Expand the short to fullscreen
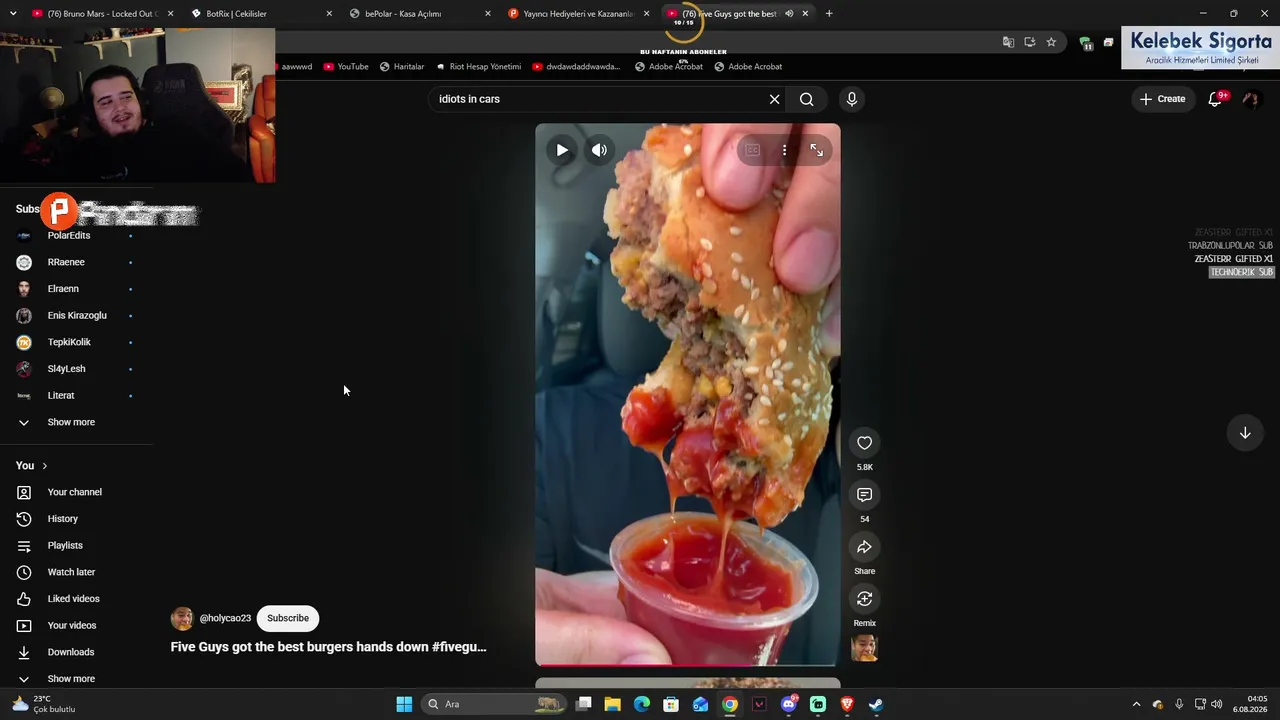The image size is (1280, 720). [817, 150]
